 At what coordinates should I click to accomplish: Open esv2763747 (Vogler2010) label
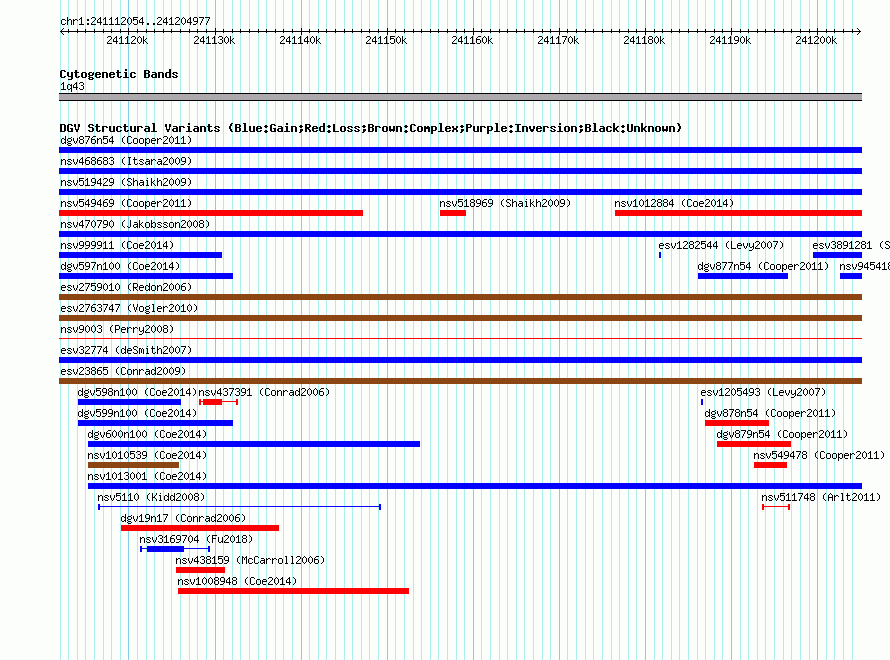point(129,308)
